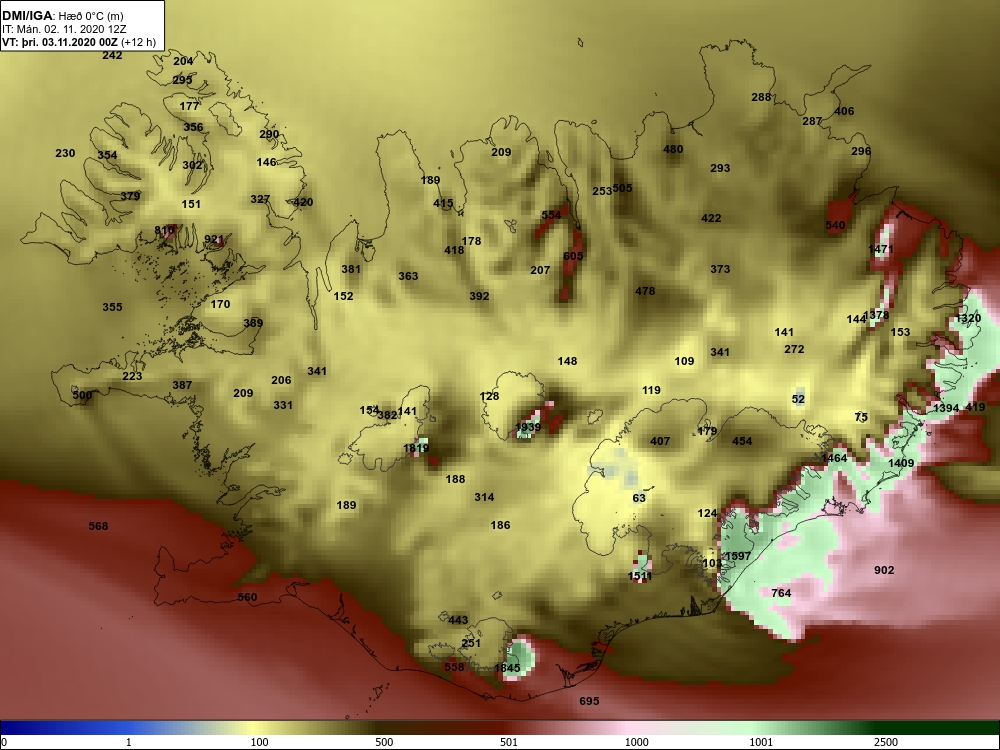
Task: Click the 422 map value
Action: [x=711, y=218]
